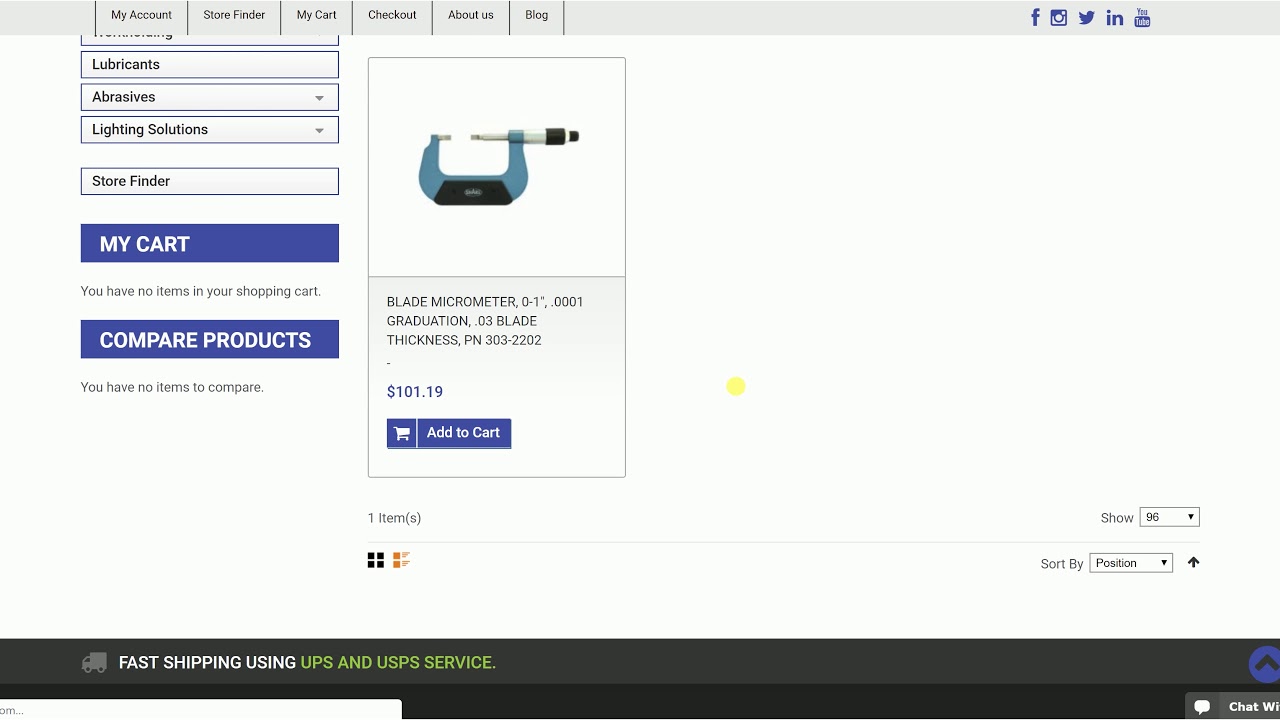Expand the Abrasives category arrow
This screenshot has height=720, width=1280.
tap(319, 98)
